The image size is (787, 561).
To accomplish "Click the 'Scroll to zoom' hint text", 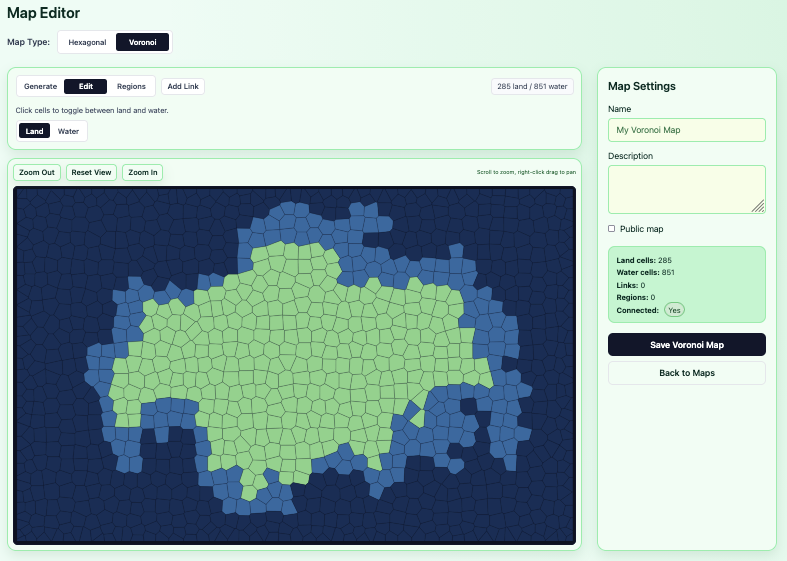I will 526,172.
